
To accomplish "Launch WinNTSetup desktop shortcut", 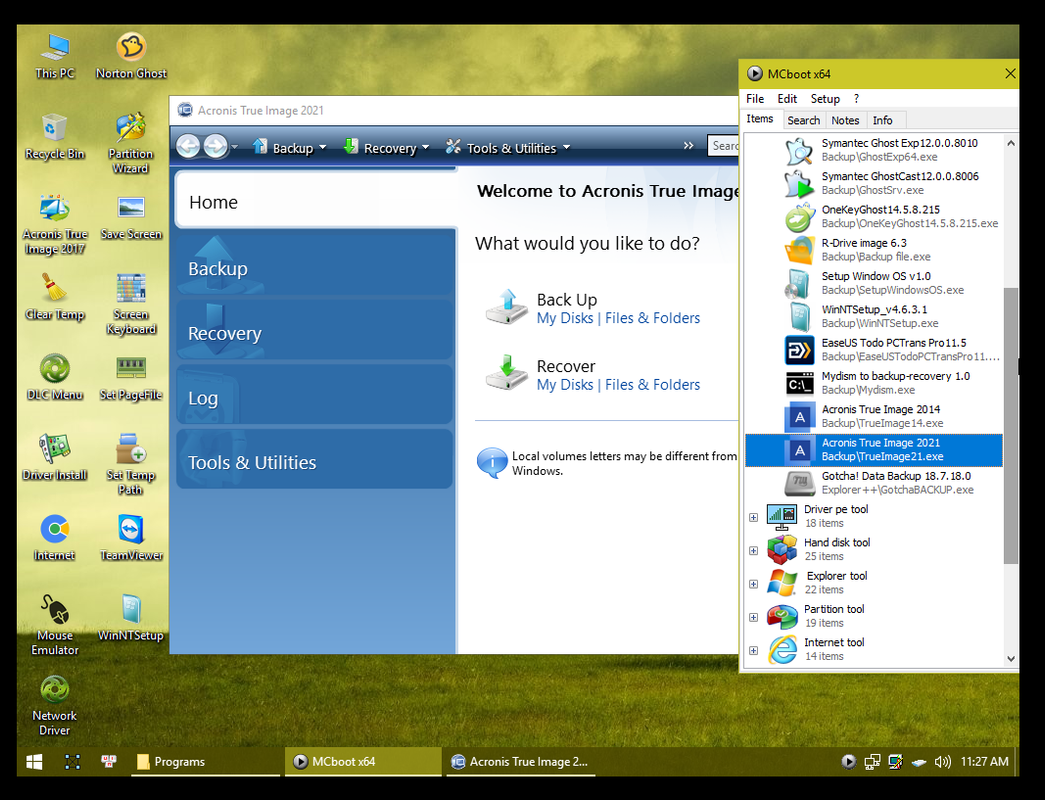I will coord(131,619).
